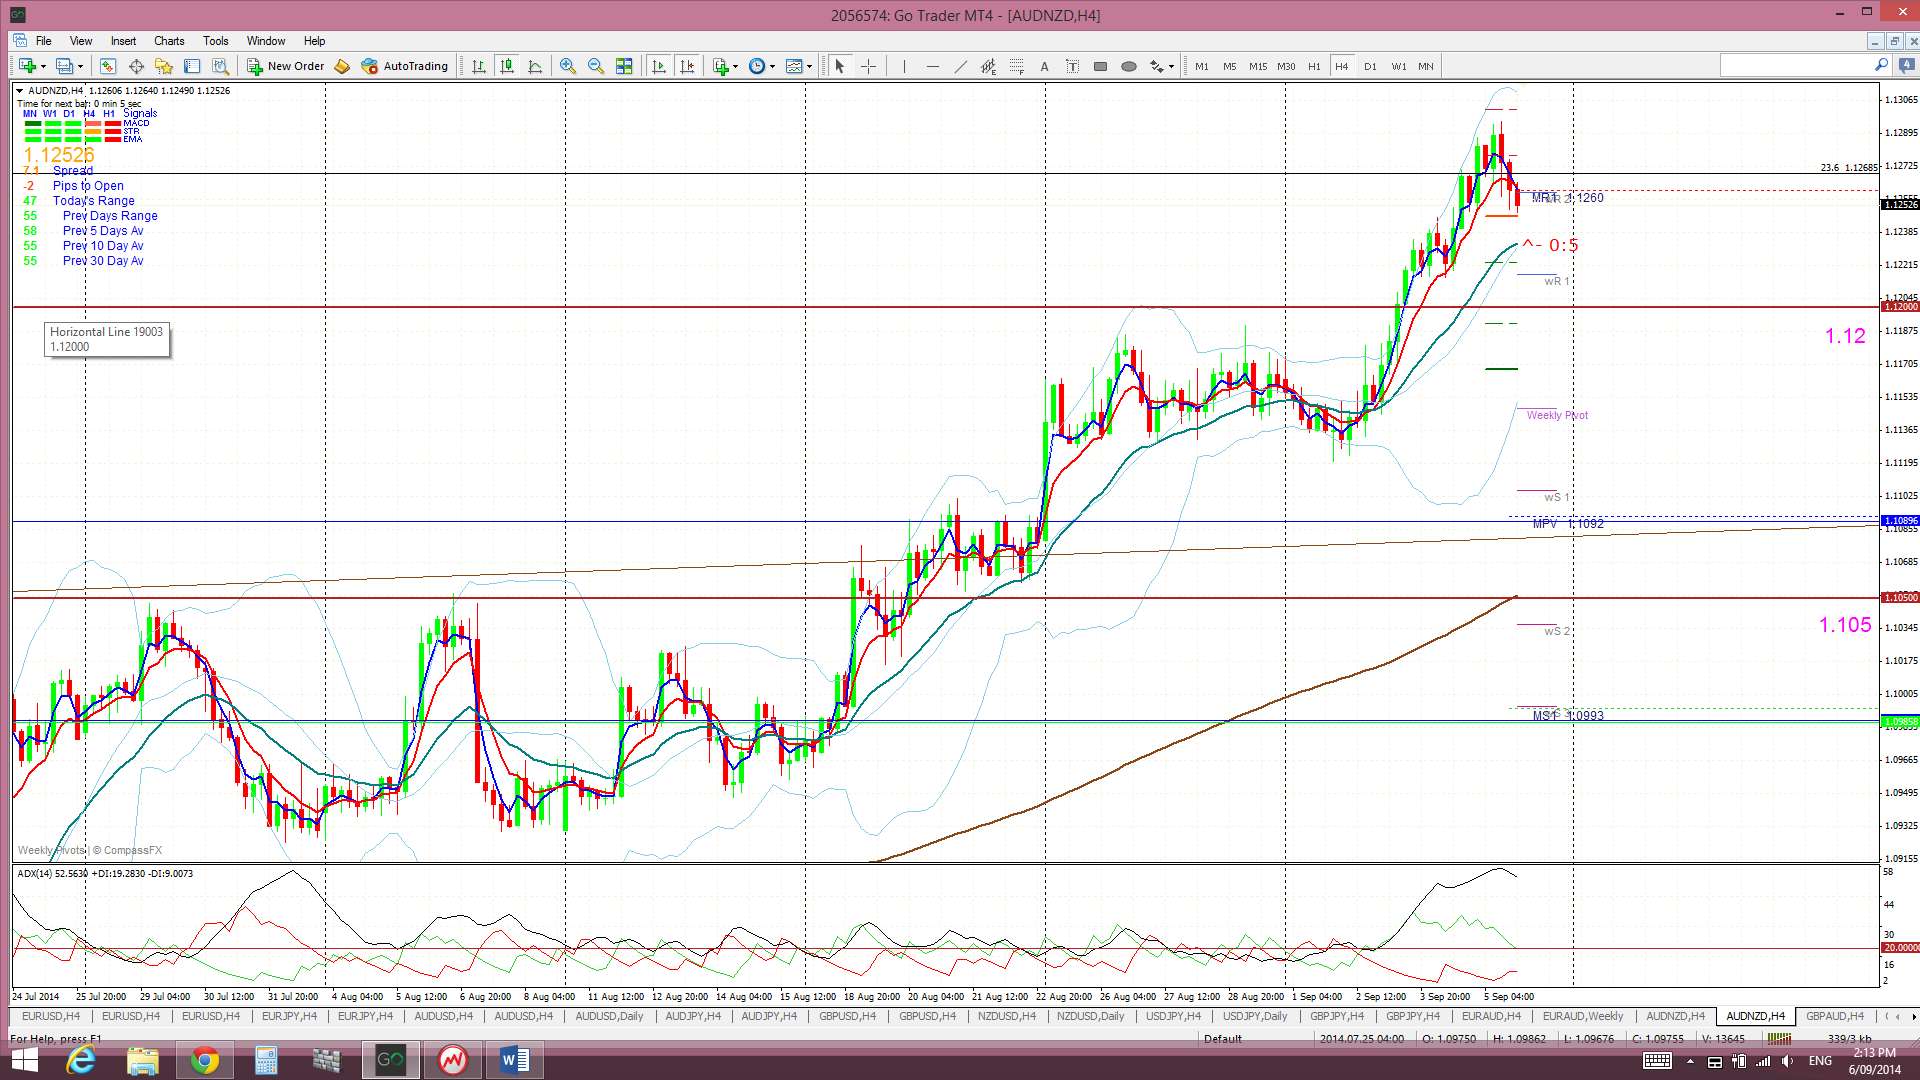1920x1080 pixels.
Task: Open Chrome from the taskbar
Action: tap(205, 1060)
